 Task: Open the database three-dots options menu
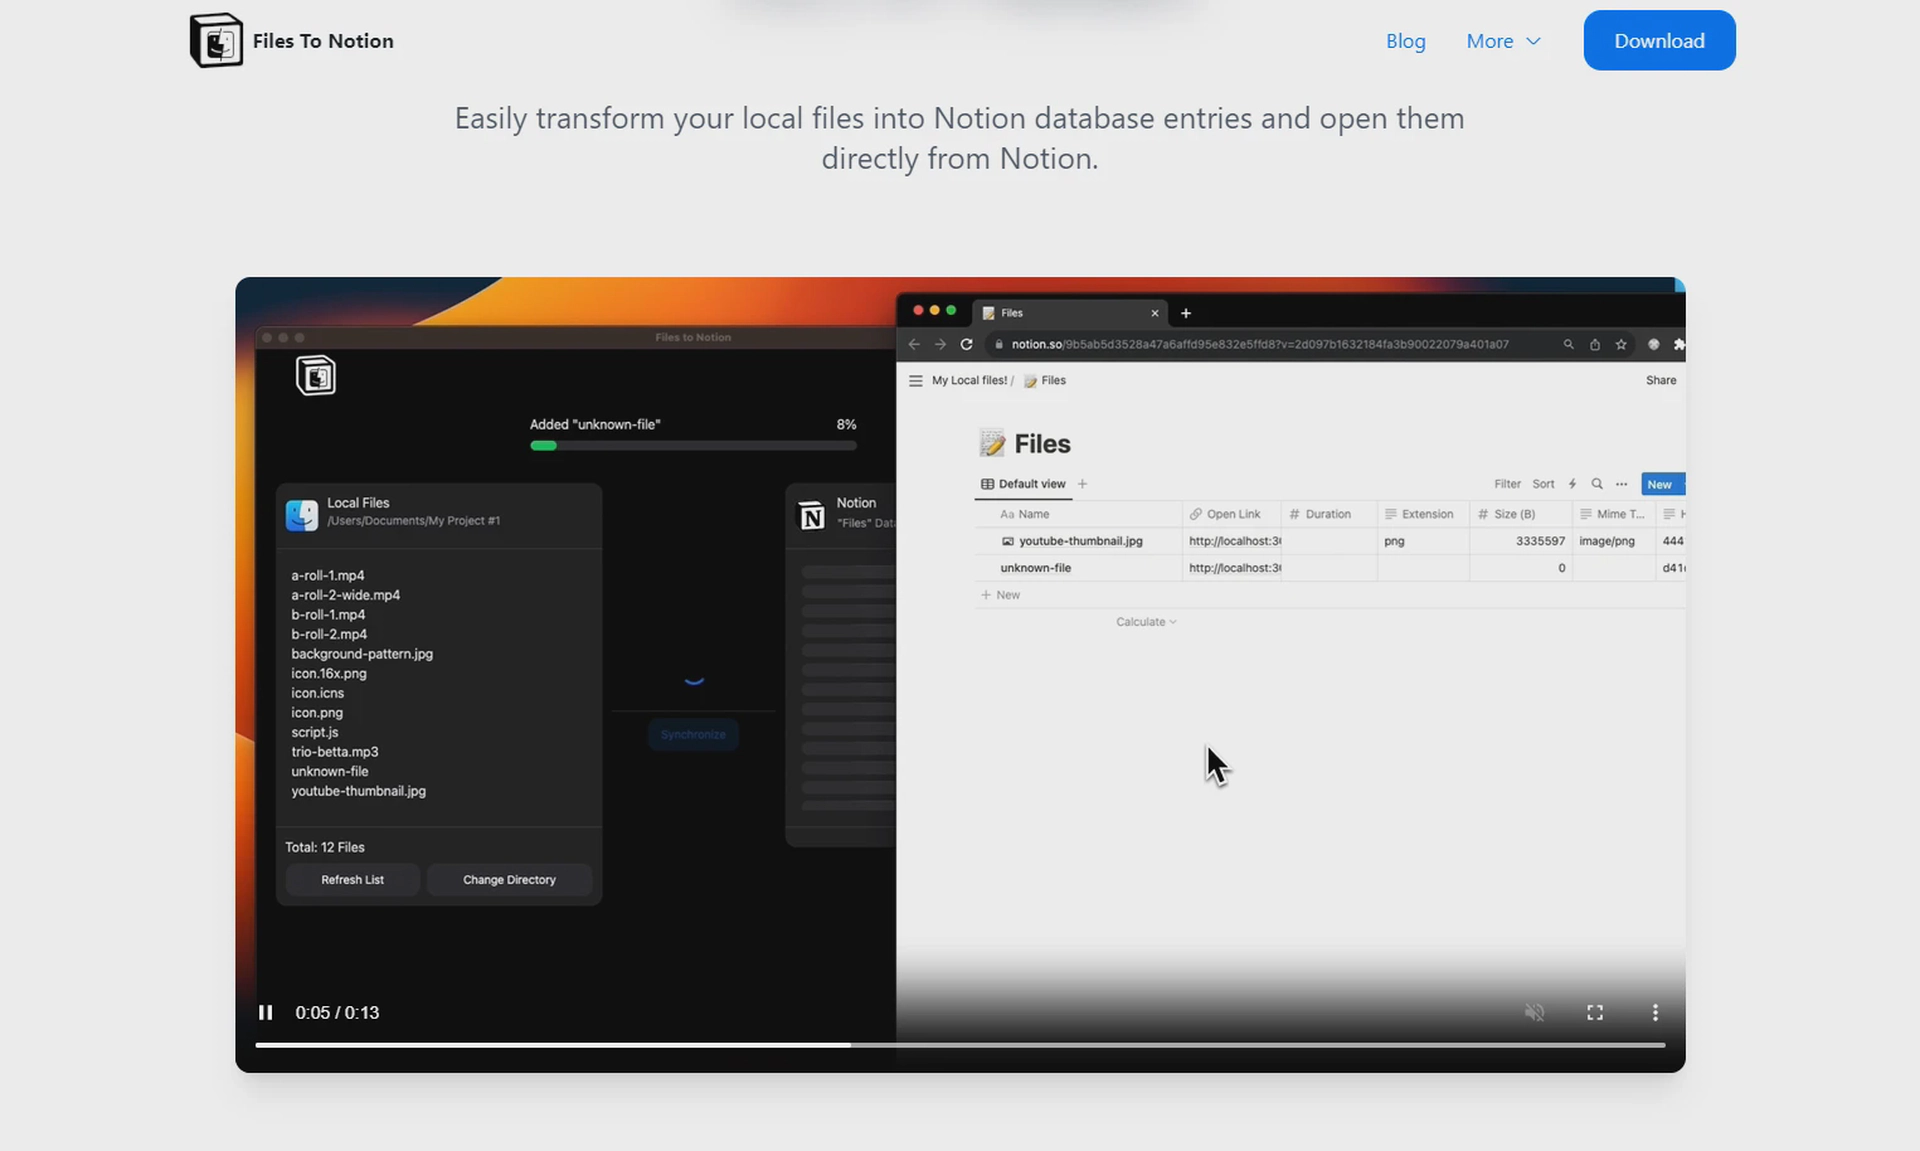[1621, 484]
